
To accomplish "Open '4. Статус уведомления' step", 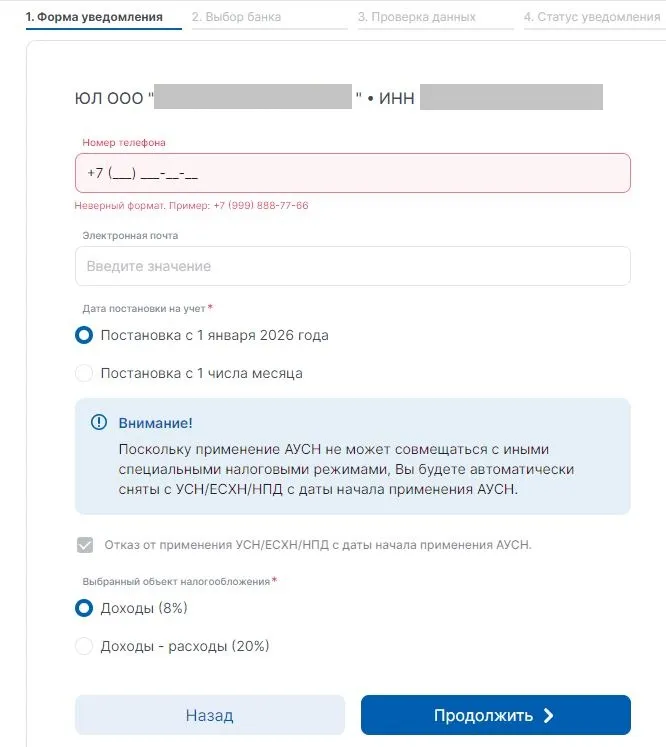I will [x=591, y=17].
